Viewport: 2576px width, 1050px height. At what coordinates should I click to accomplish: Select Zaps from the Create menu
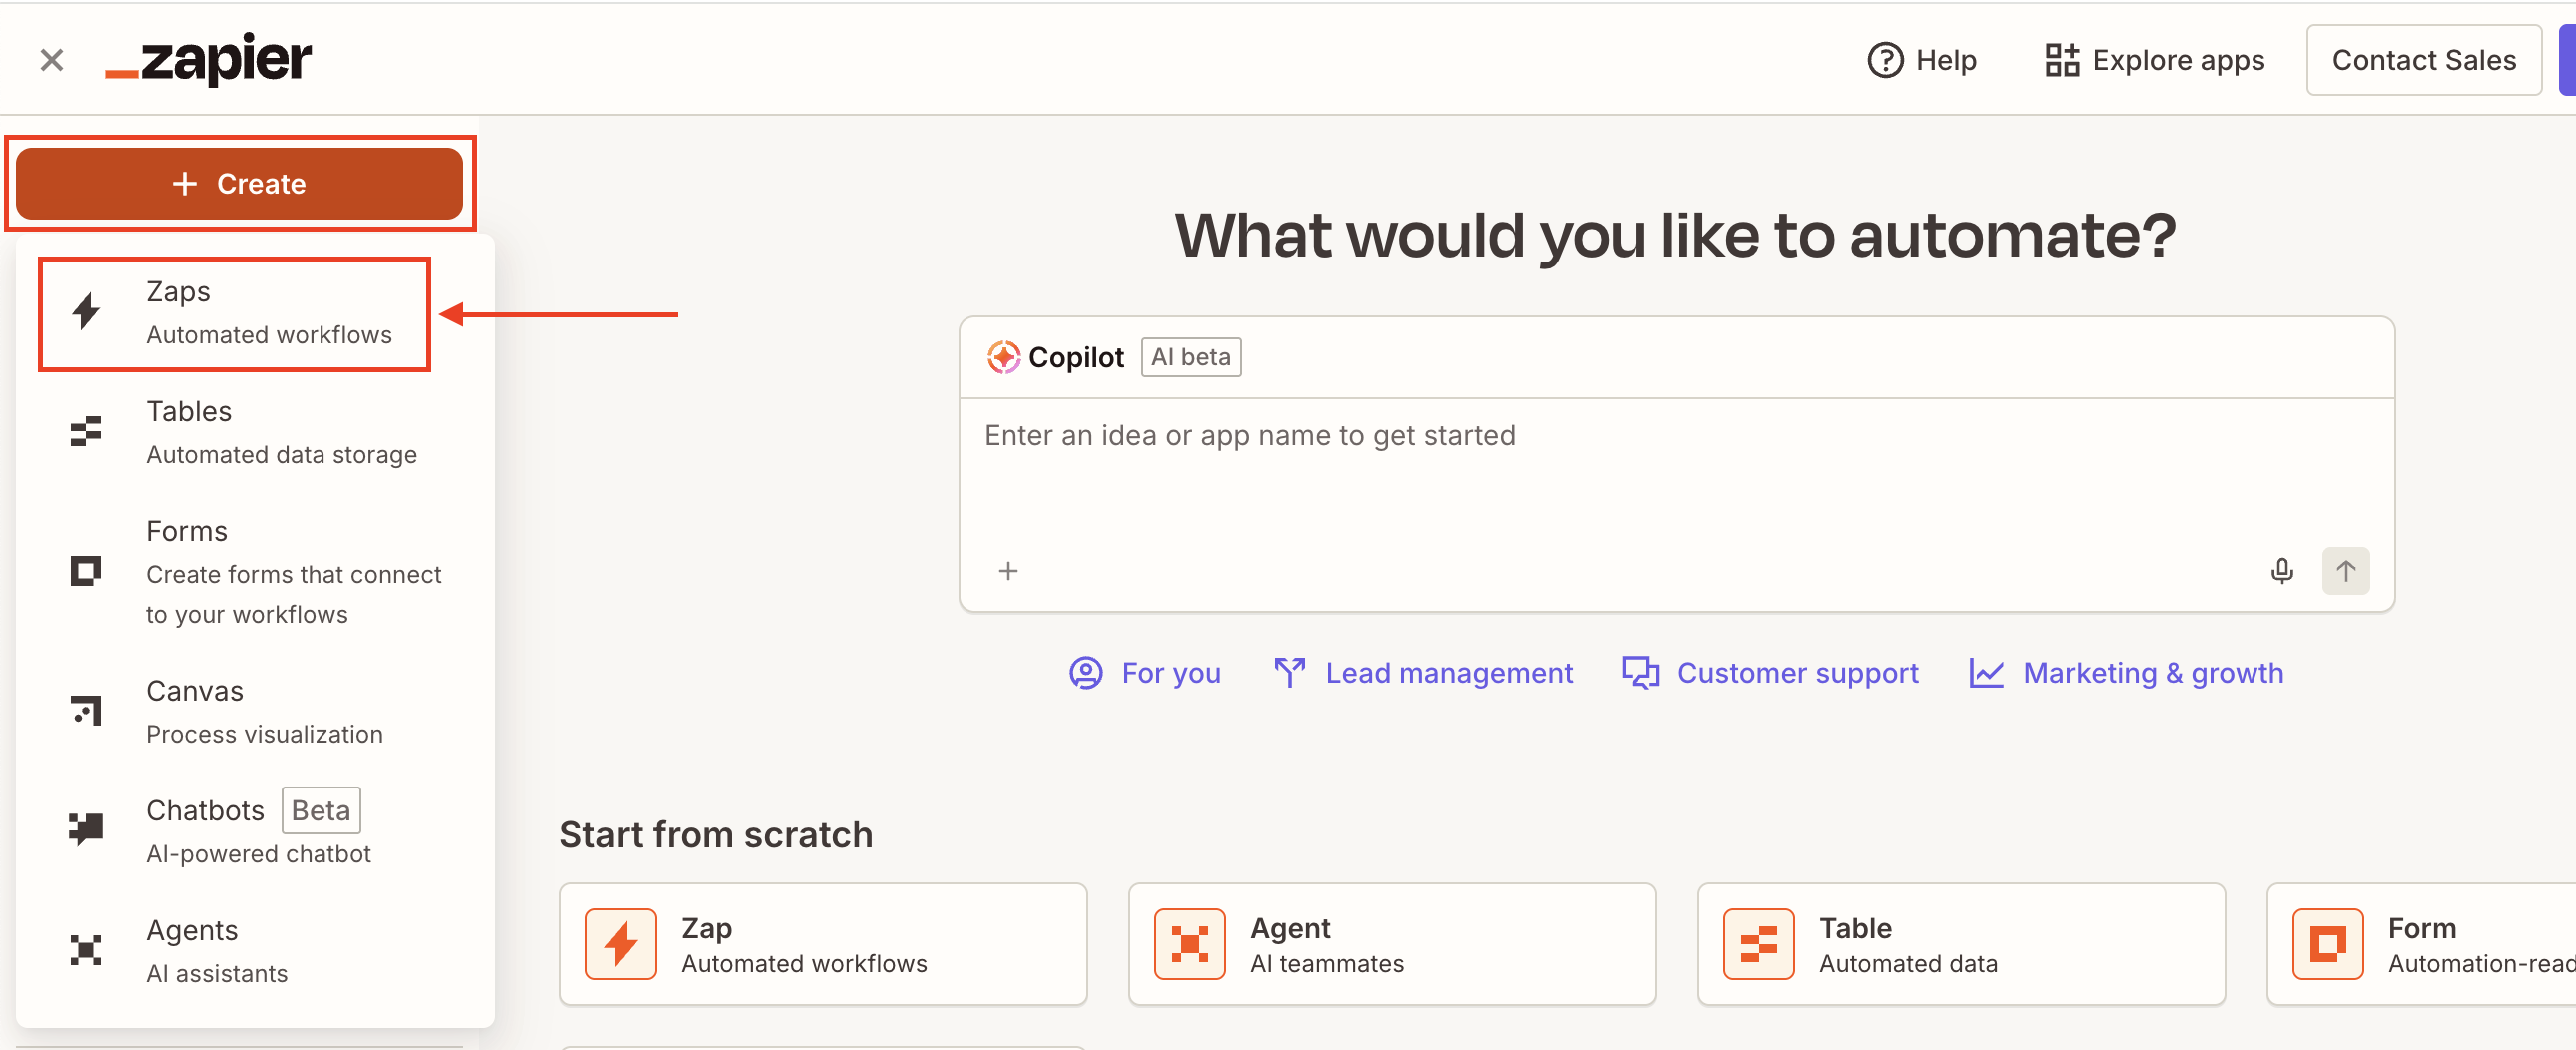coord(235,313)
